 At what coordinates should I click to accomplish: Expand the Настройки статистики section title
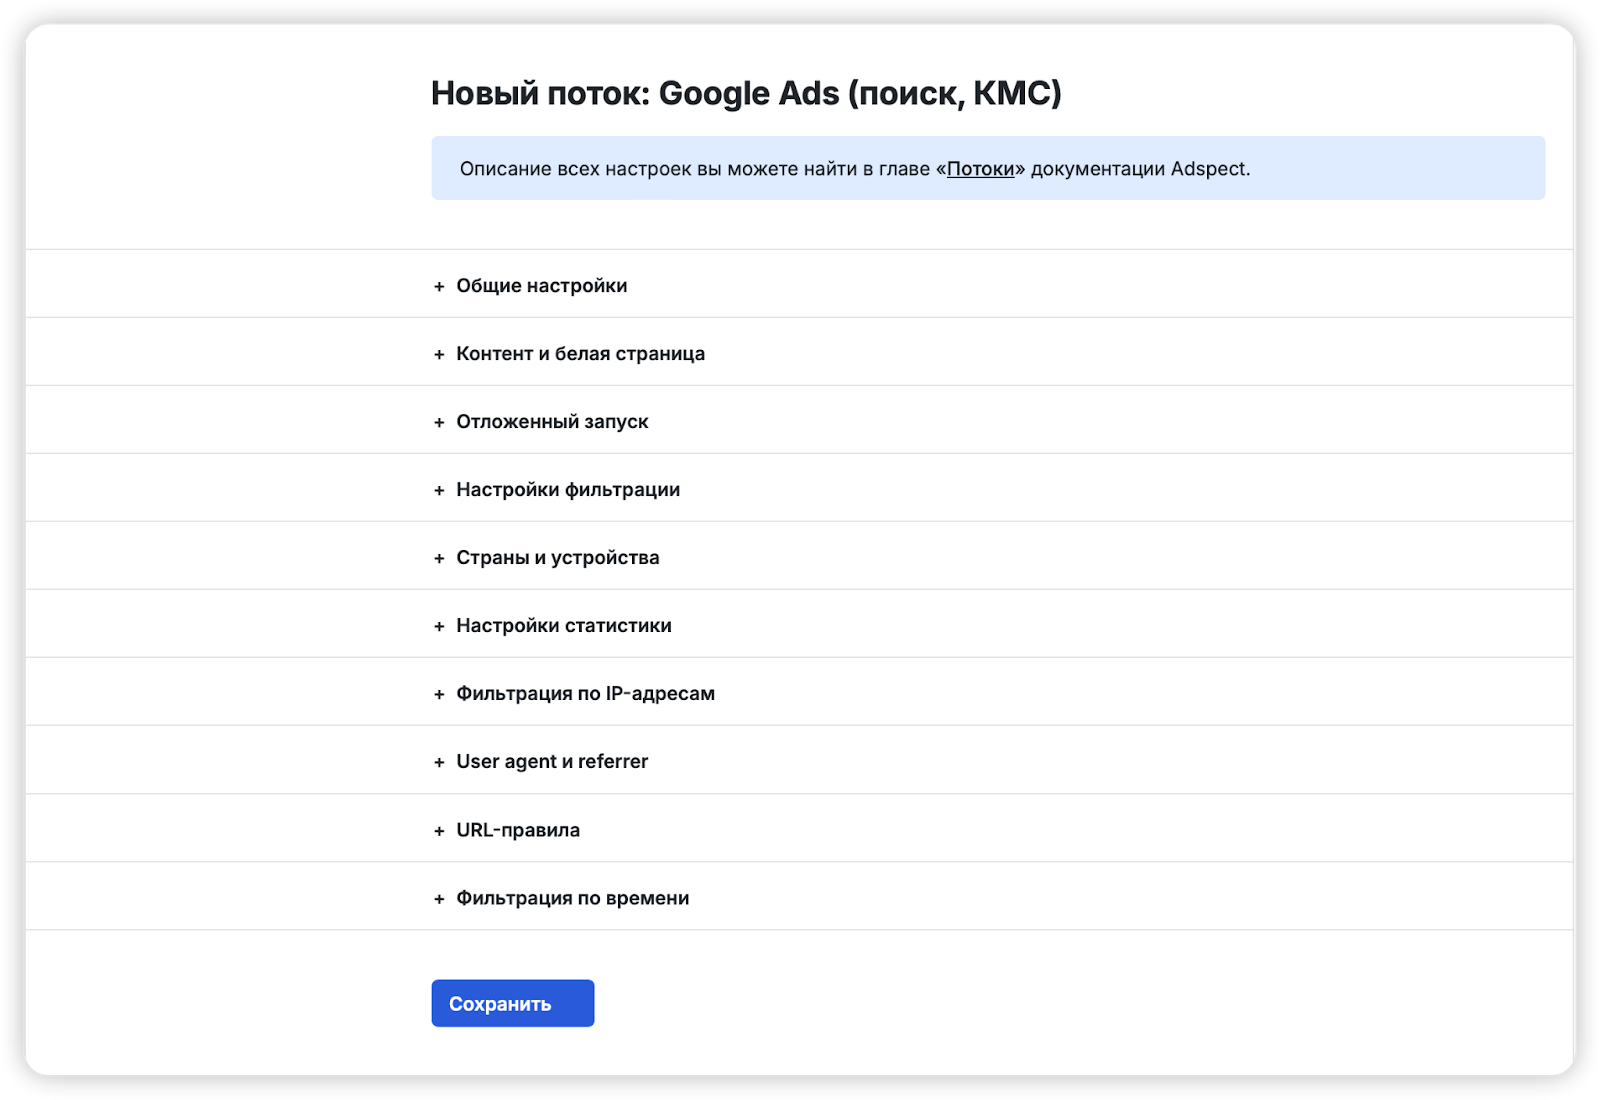564,626
